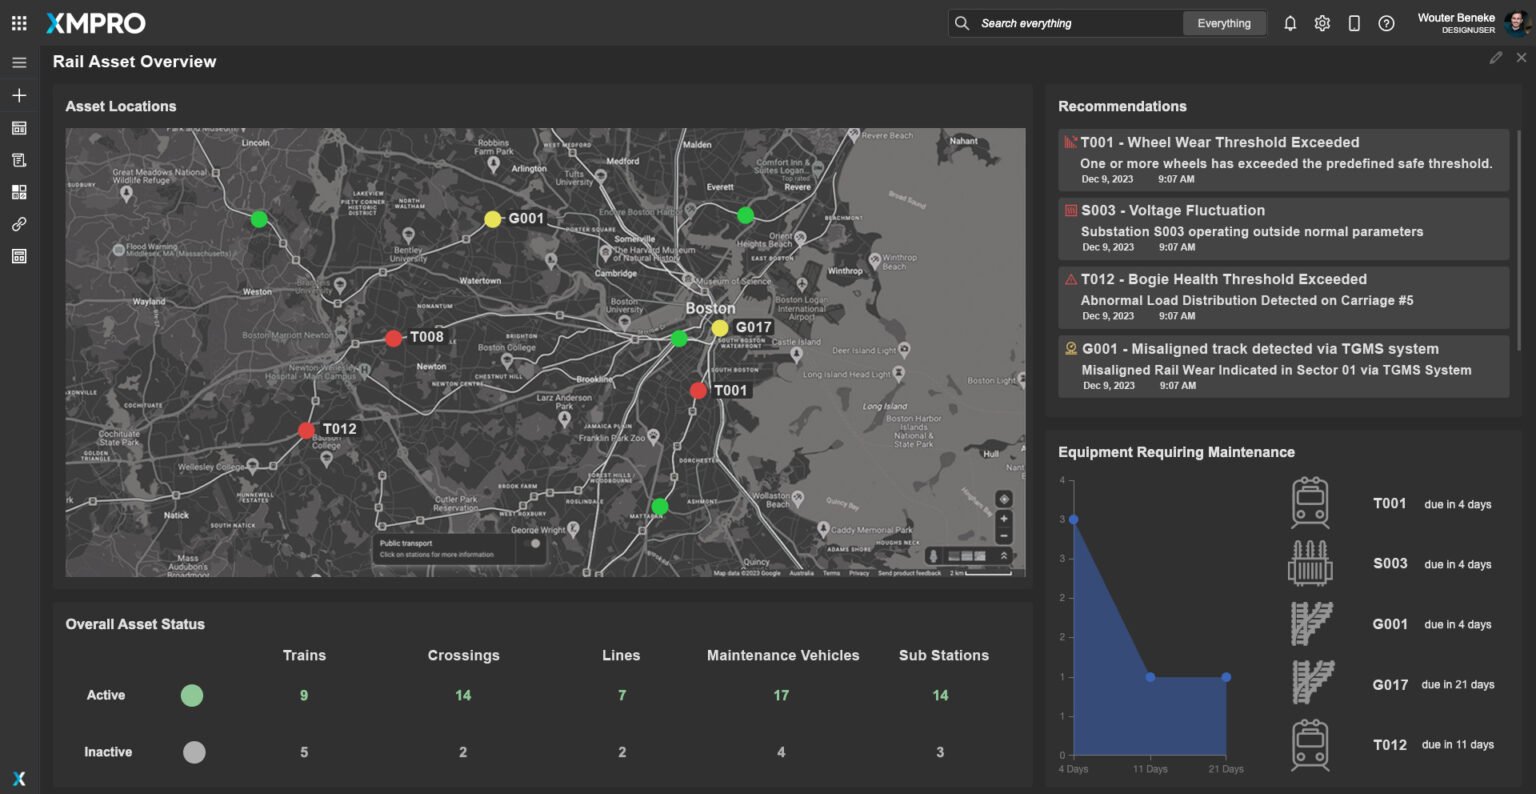The width and height of the screenshot is (1536, 794).
Task: Click the map's my-location target icon
Action: coord(1004,499)
